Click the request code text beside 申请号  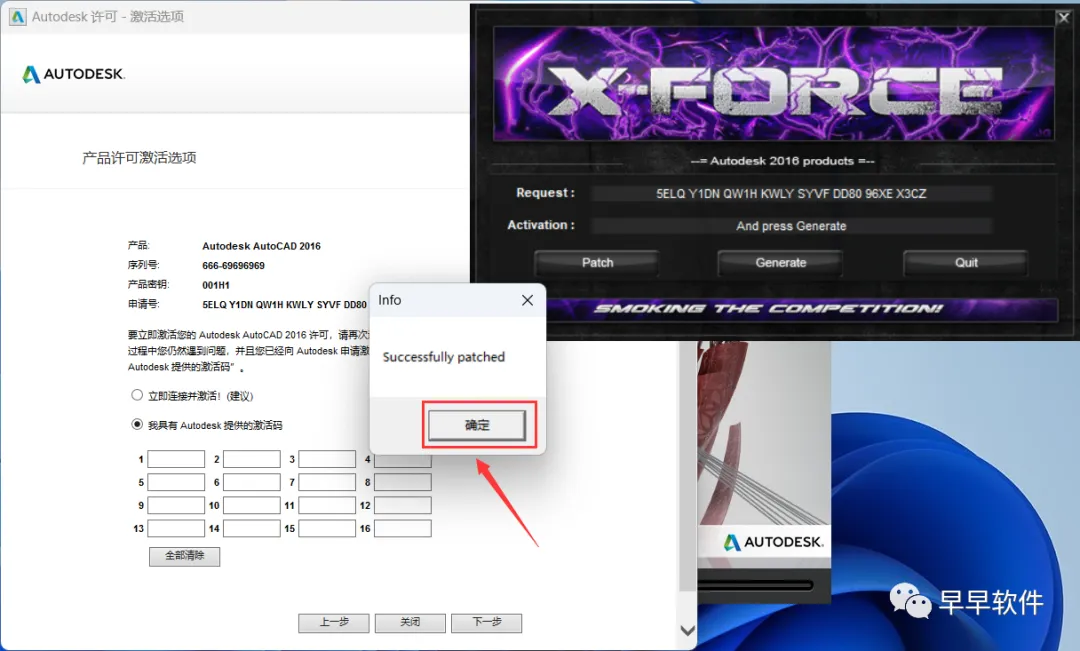[x=284, y=304]
